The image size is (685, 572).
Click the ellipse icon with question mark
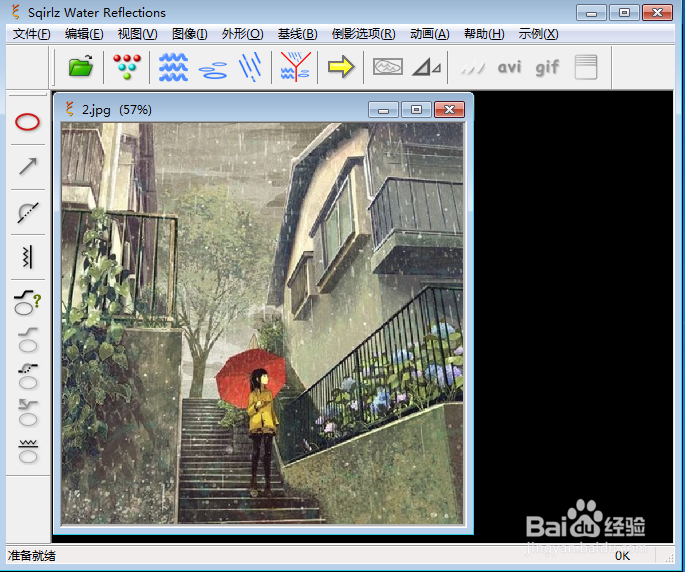coord(28,302)
